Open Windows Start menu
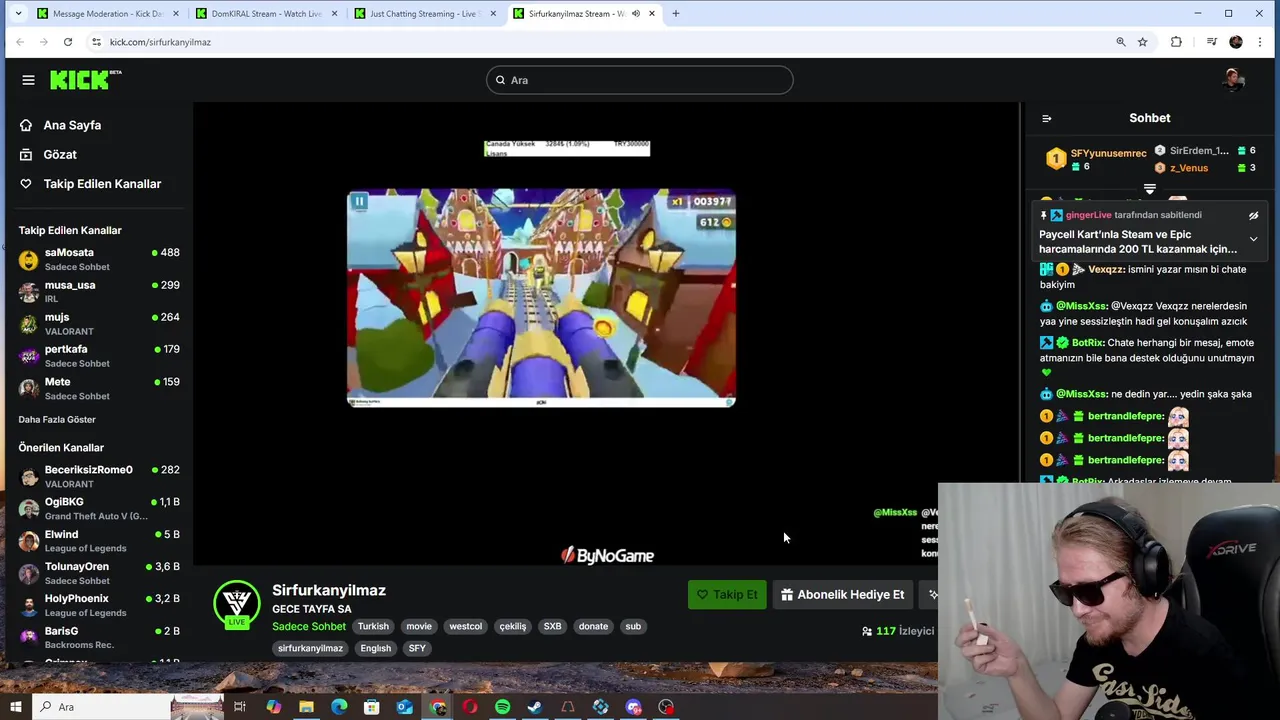This screenshot has height=720, width=1280. tap(16, 707)
